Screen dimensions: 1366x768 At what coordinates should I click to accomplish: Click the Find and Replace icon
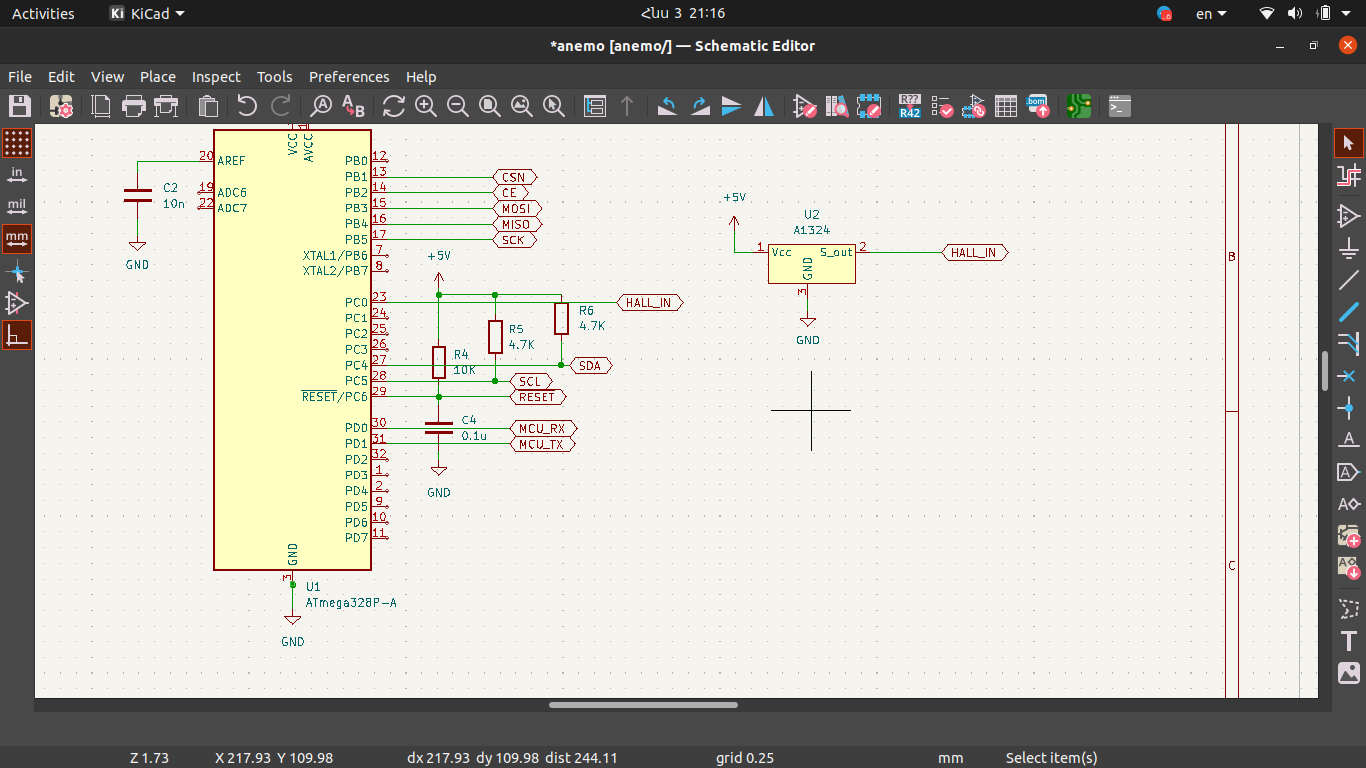point(354,106)
